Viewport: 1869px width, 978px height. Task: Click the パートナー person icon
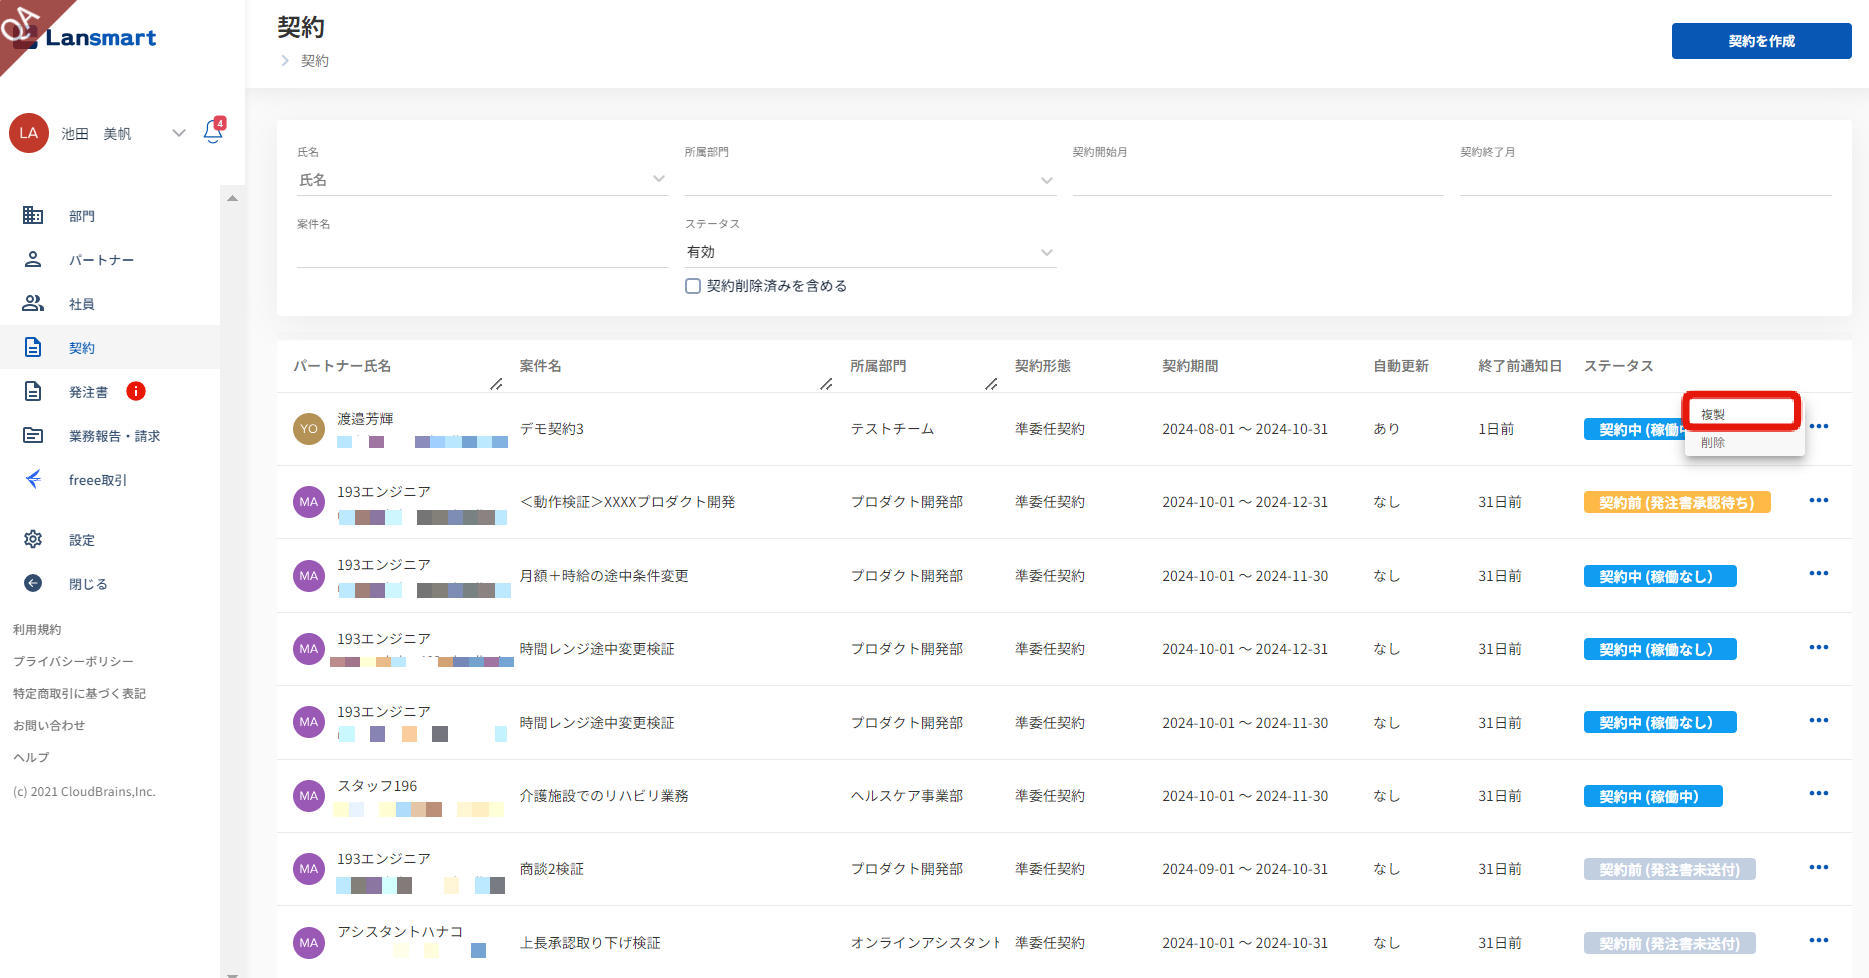33,259
